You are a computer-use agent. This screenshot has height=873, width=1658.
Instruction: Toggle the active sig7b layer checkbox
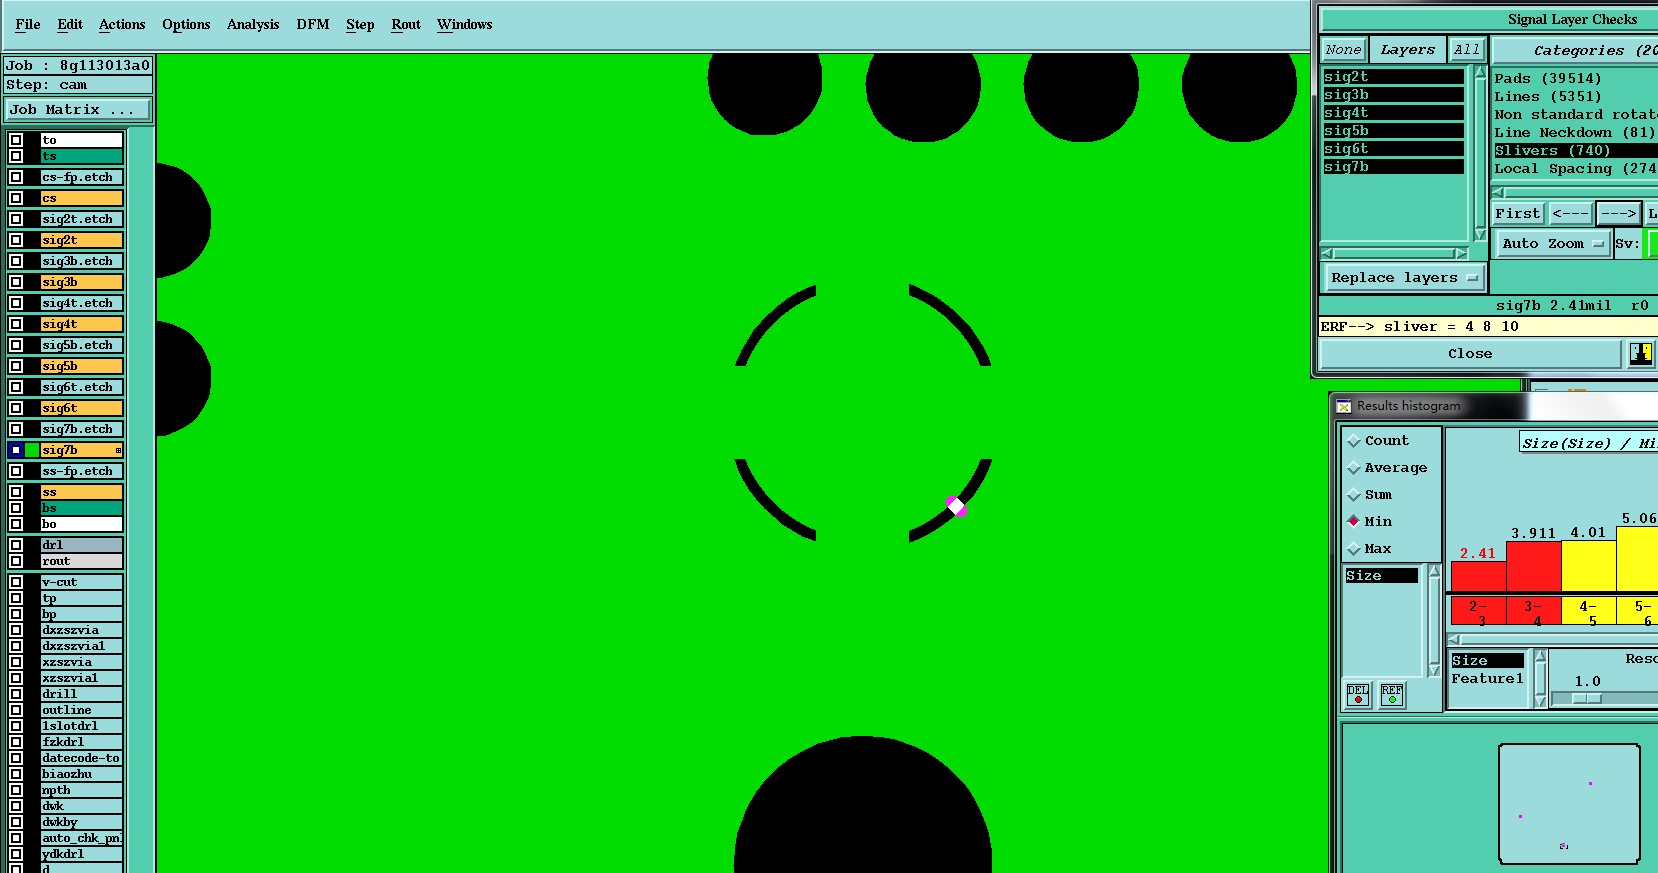tap(16, 450)
